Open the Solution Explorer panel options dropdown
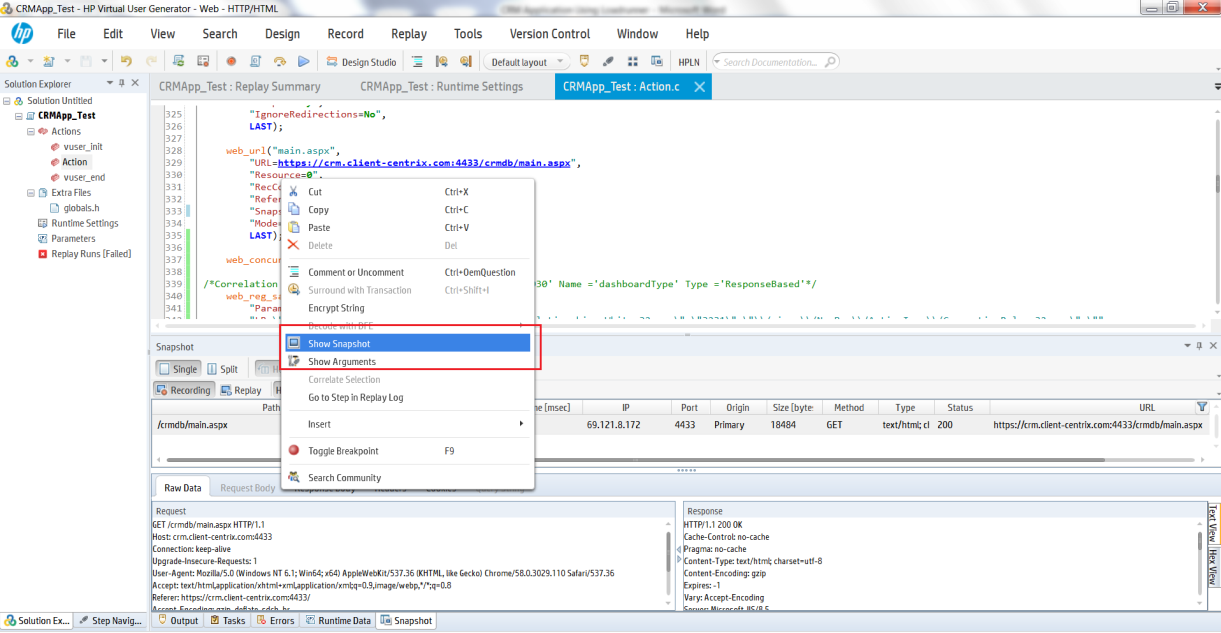Viewport: 1221px width, 633px height. coord(109,84)
